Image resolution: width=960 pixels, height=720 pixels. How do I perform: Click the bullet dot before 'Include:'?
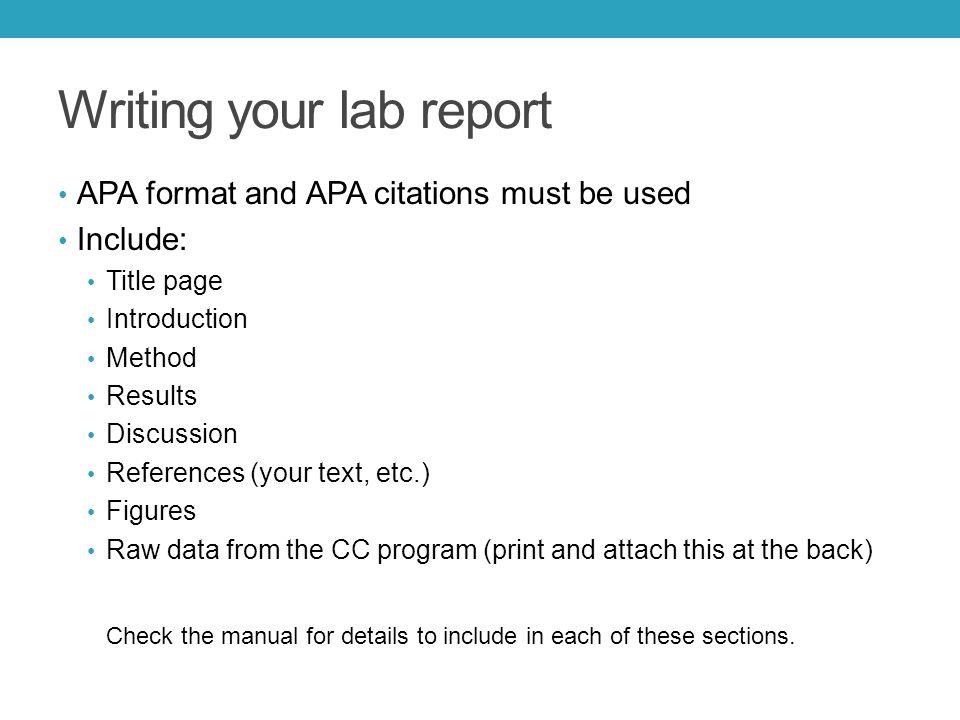point(62,241)
